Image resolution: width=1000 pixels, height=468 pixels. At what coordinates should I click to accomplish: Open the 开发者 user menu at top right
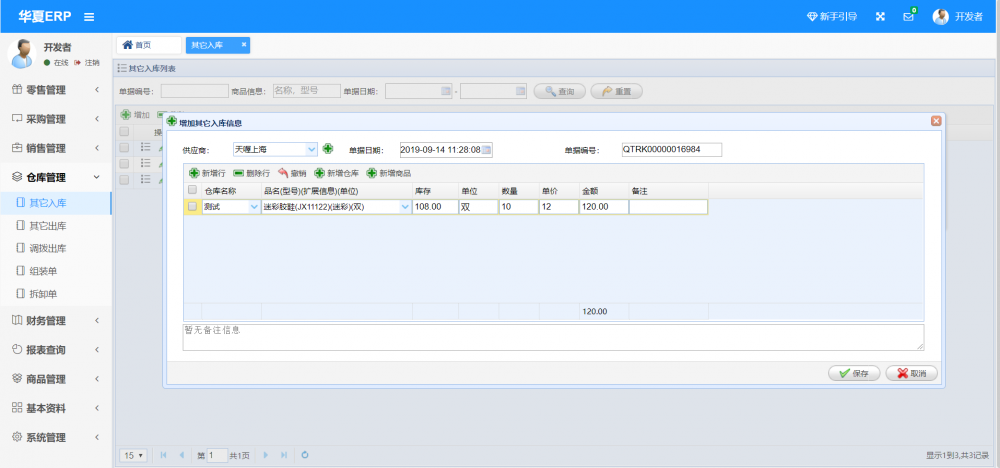957,17
